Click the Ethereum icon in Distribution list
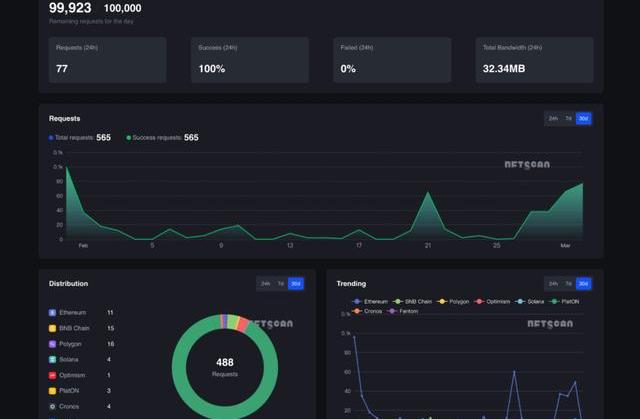This screenshot has width=640, height=419. point(53,312)
